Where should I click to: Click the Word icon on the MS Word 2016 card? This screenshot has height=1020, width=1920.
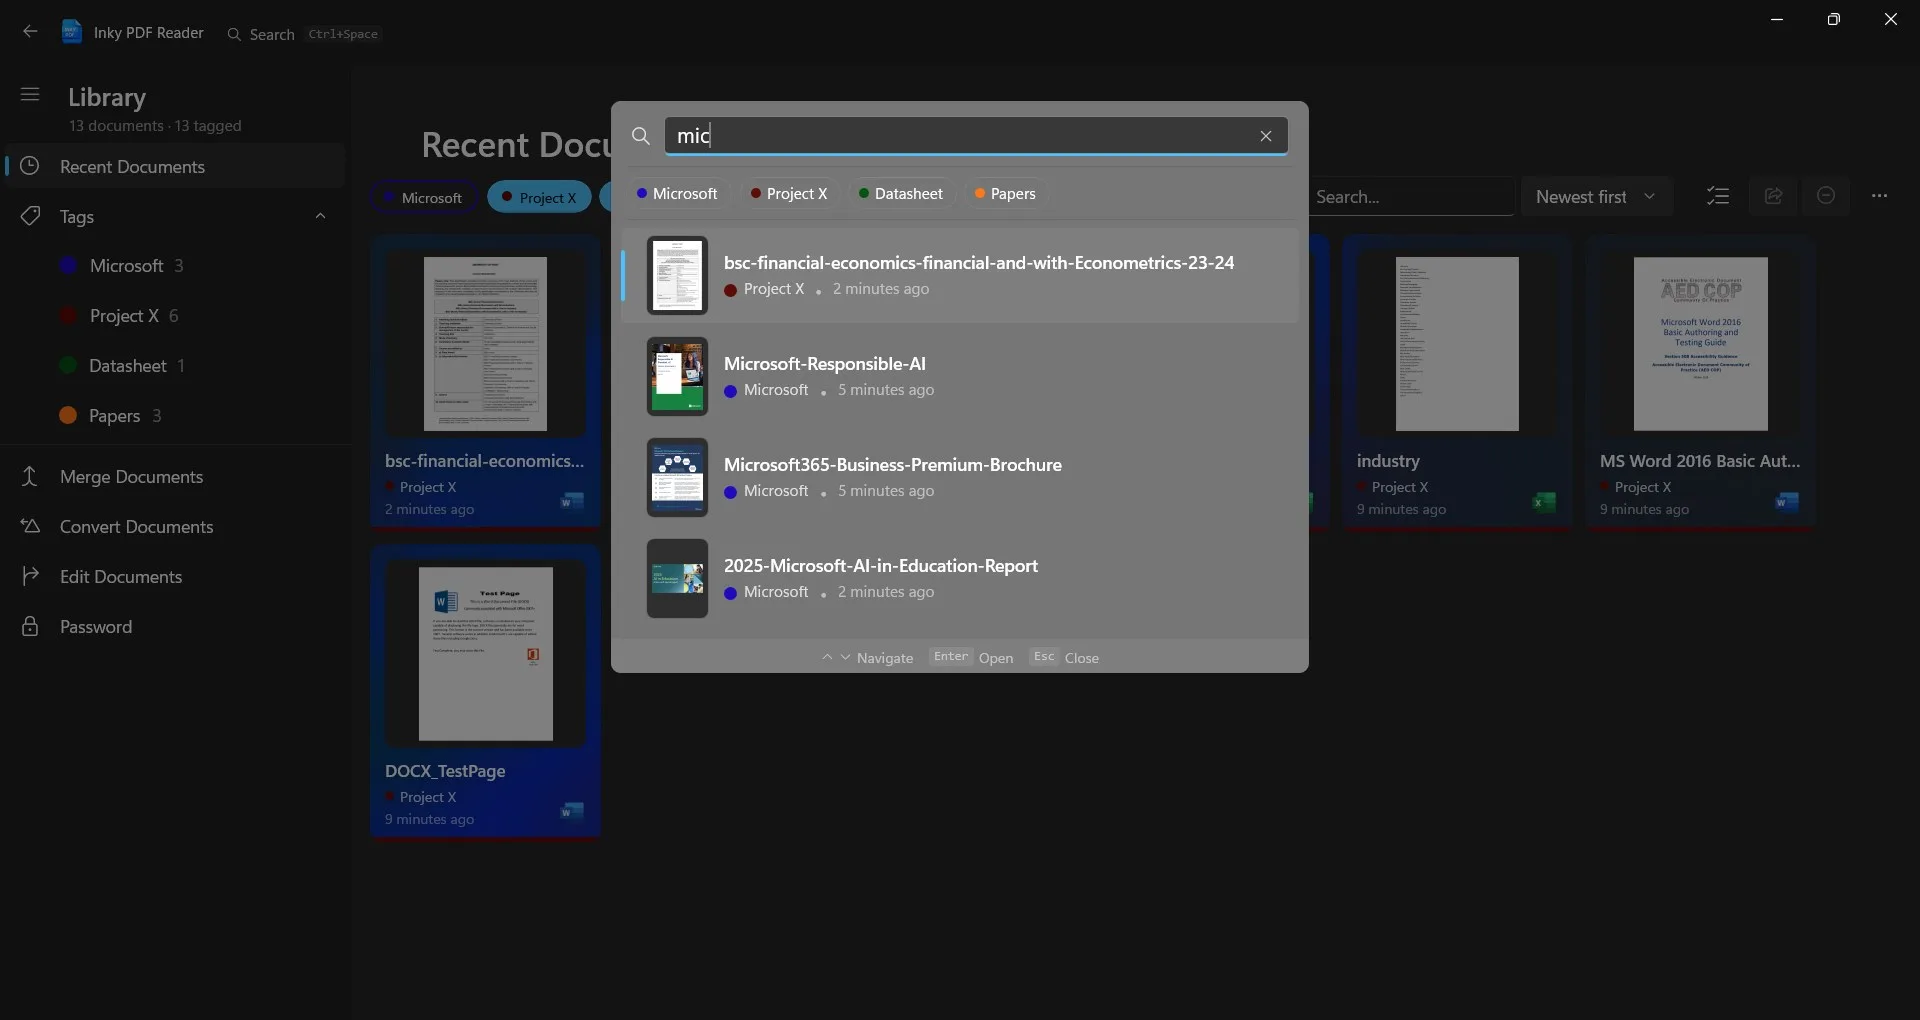click(1787, 502)
